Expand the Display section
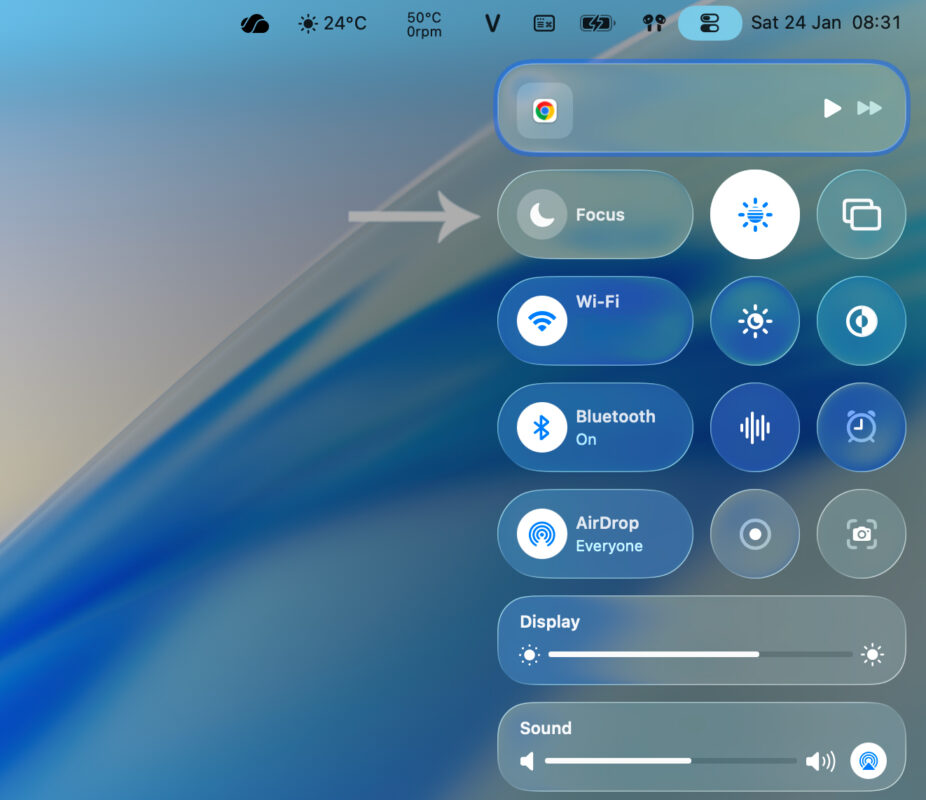Viewport: 926px width, 800px height. (549, 622)
